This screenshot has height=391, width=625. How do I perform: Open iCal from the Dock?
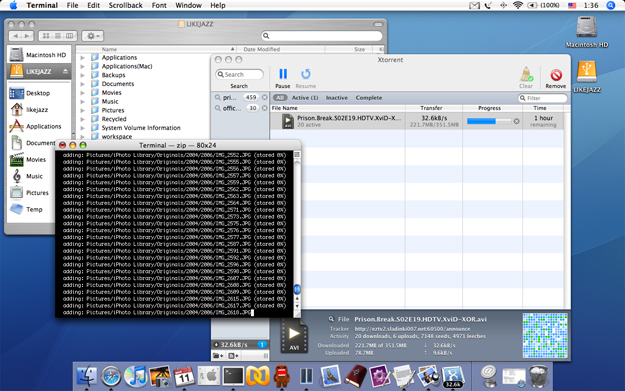(x=184, y=376)
